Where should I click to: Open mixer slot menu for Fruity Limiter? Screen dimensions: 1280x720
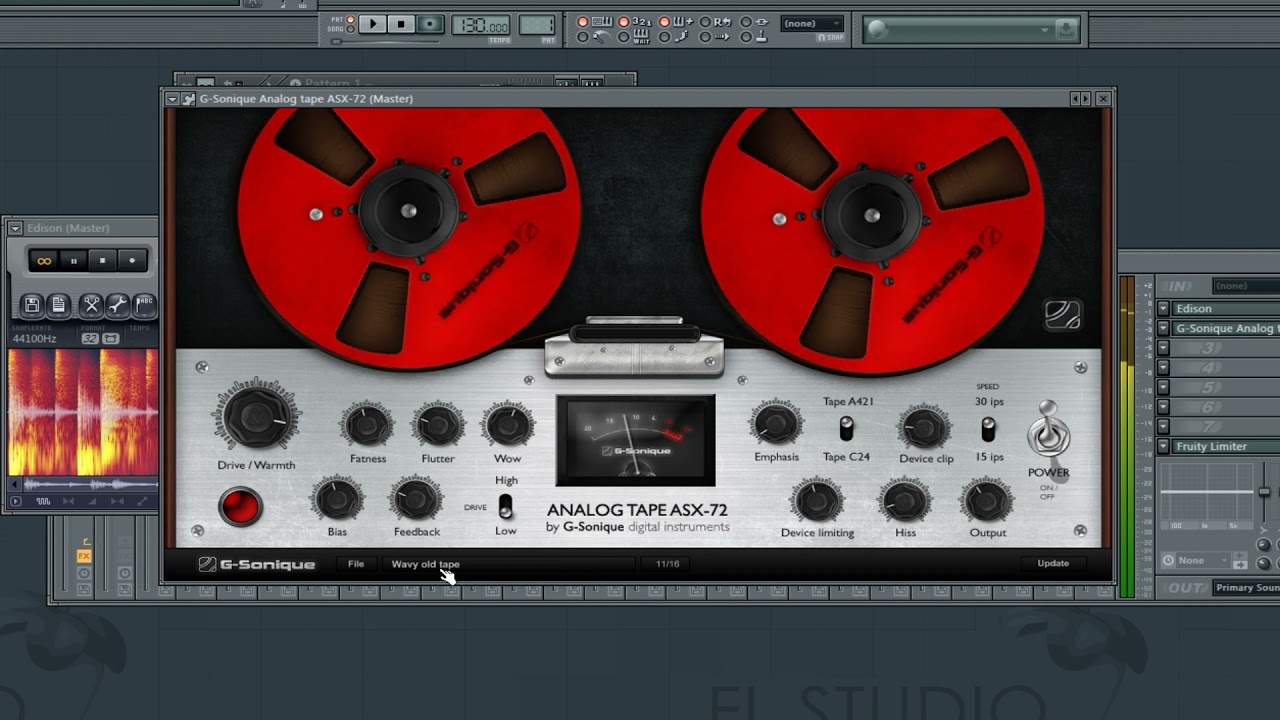[x=1163, y=446]
